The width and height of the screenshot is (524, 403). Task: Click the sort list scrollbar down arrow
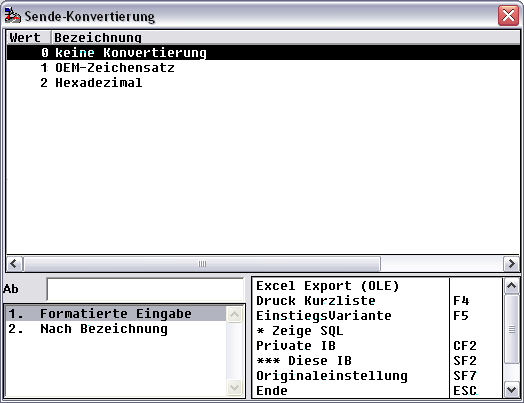pos(234,388)
